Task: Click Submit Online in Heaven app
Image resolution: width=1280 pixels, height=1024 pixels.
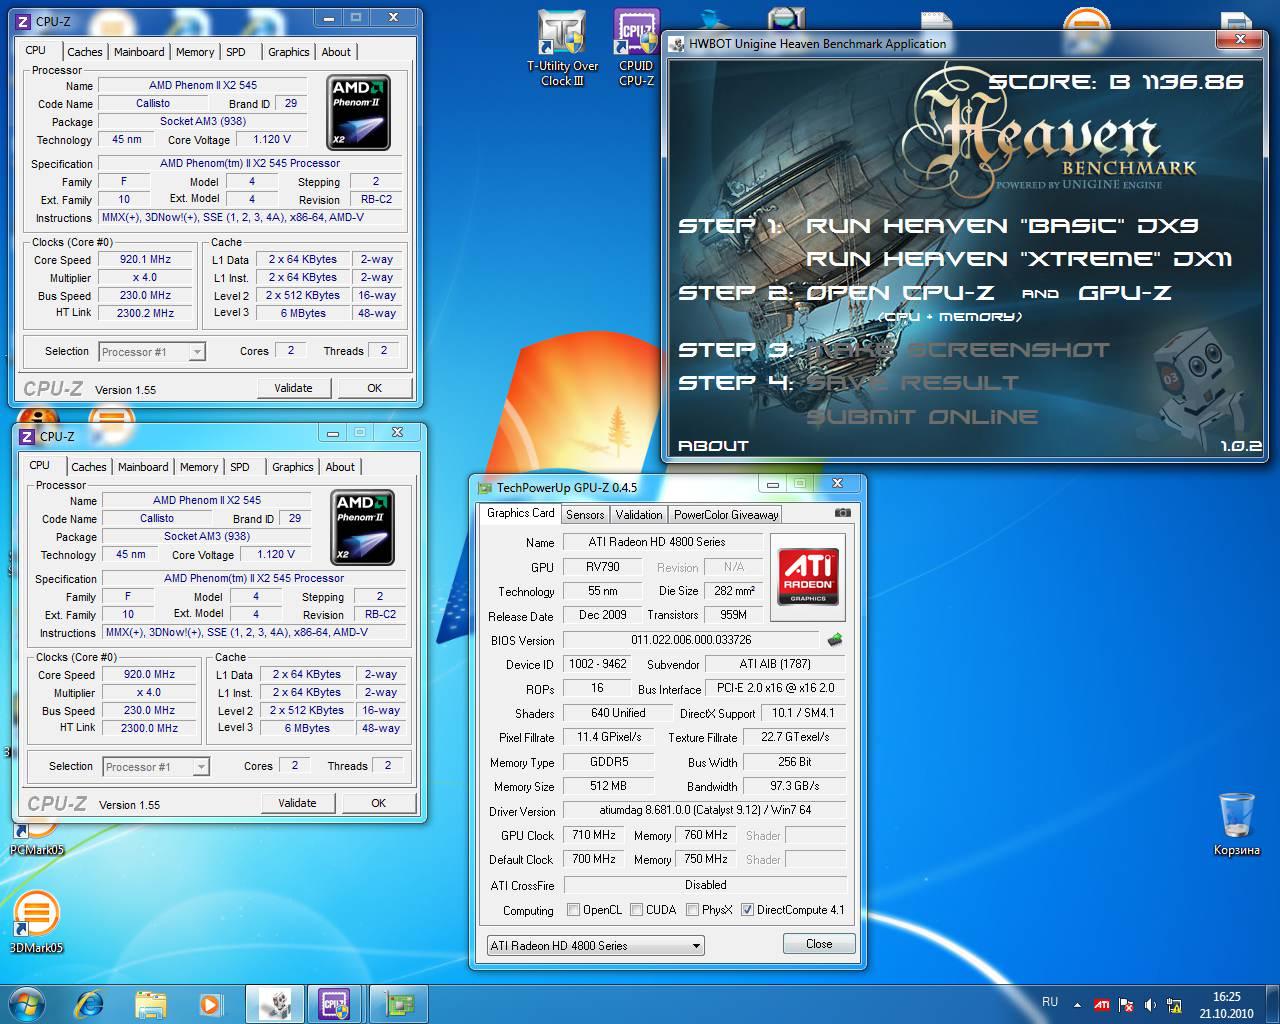Action: (x=922, y=417)
